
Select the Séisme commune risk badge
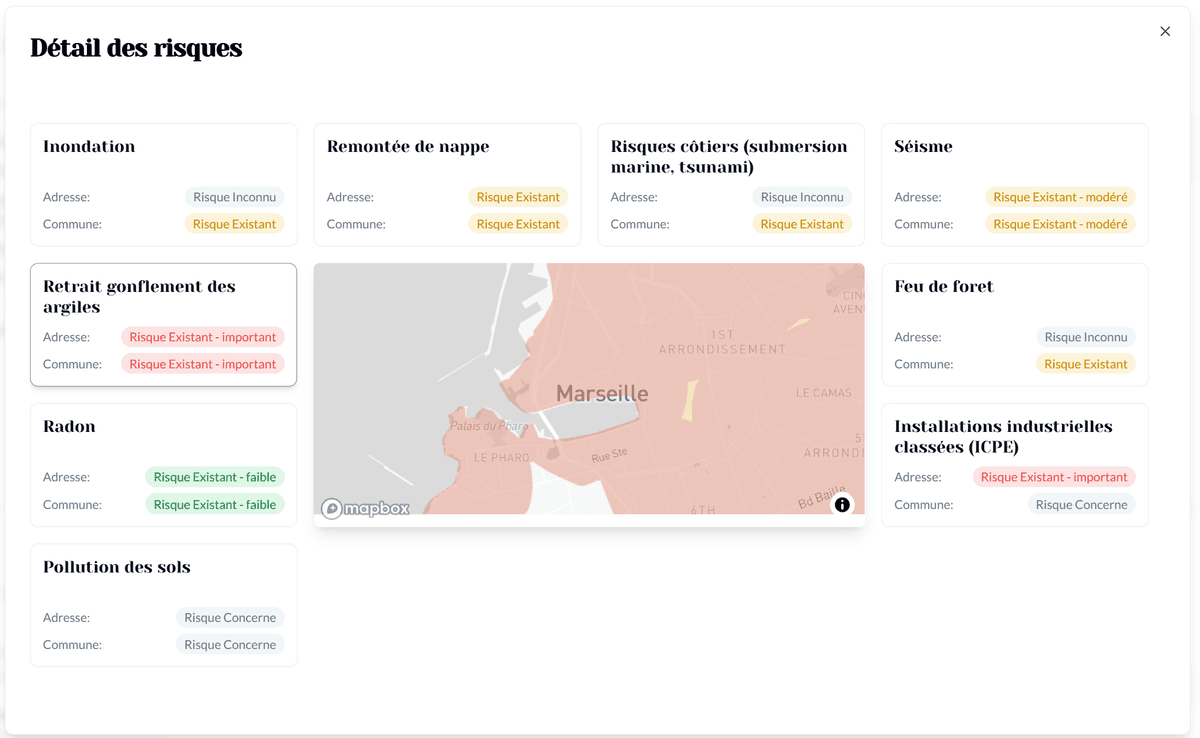pyautogui.click(x=1059, y=223)
